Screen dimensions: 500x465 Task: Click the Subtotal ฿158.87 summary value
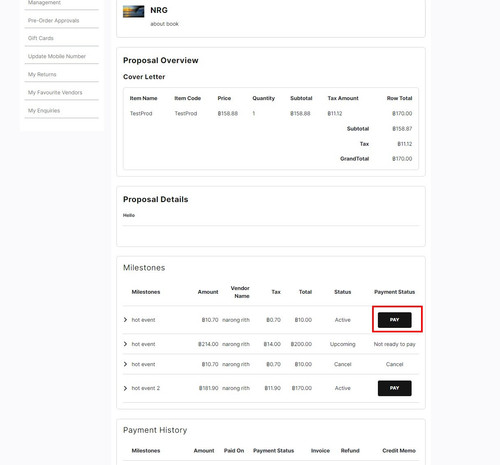(x=402, y=129)
